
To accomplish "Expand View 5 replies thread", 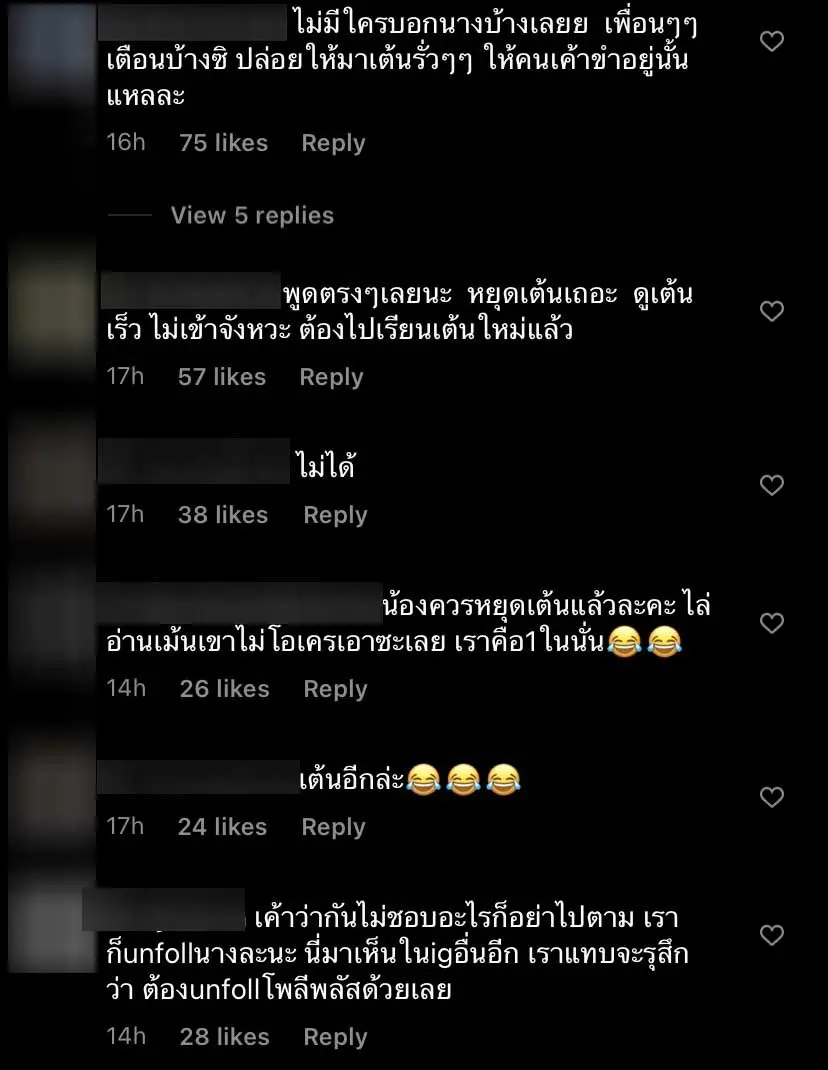I will pos(252,216).
